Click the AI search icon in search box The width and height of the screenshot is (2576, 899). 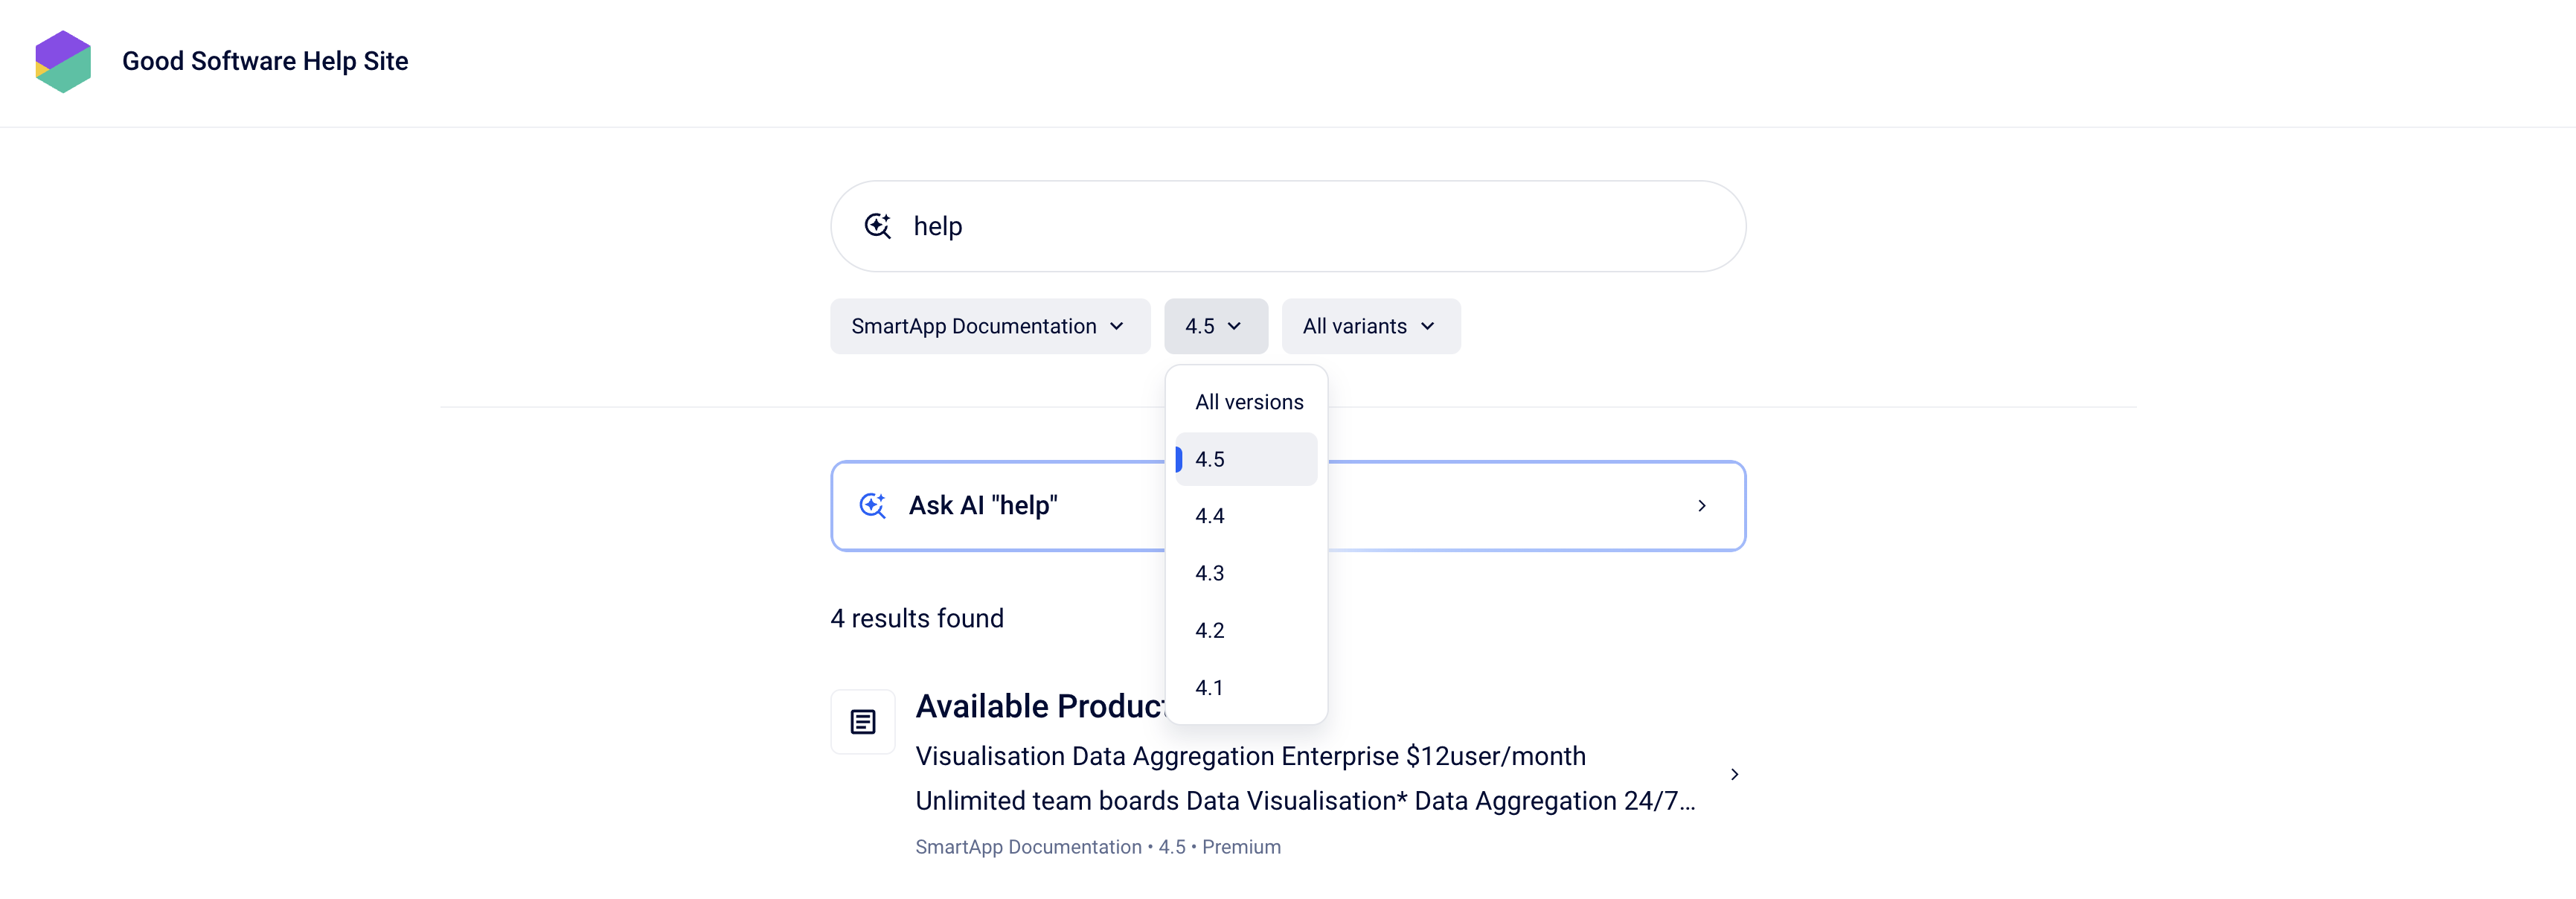877,226
